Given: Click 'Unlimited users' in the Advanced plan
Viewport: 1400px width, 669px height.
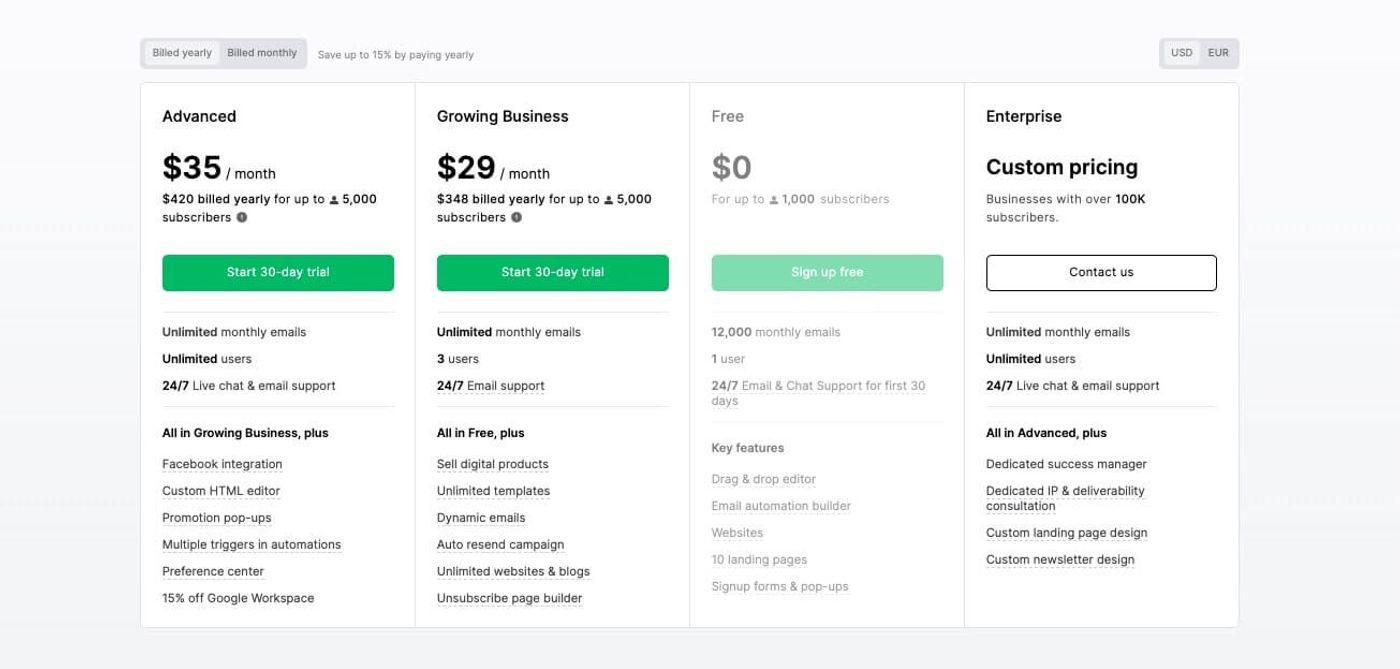Looking at the screenshot, I should pos(207,359).
